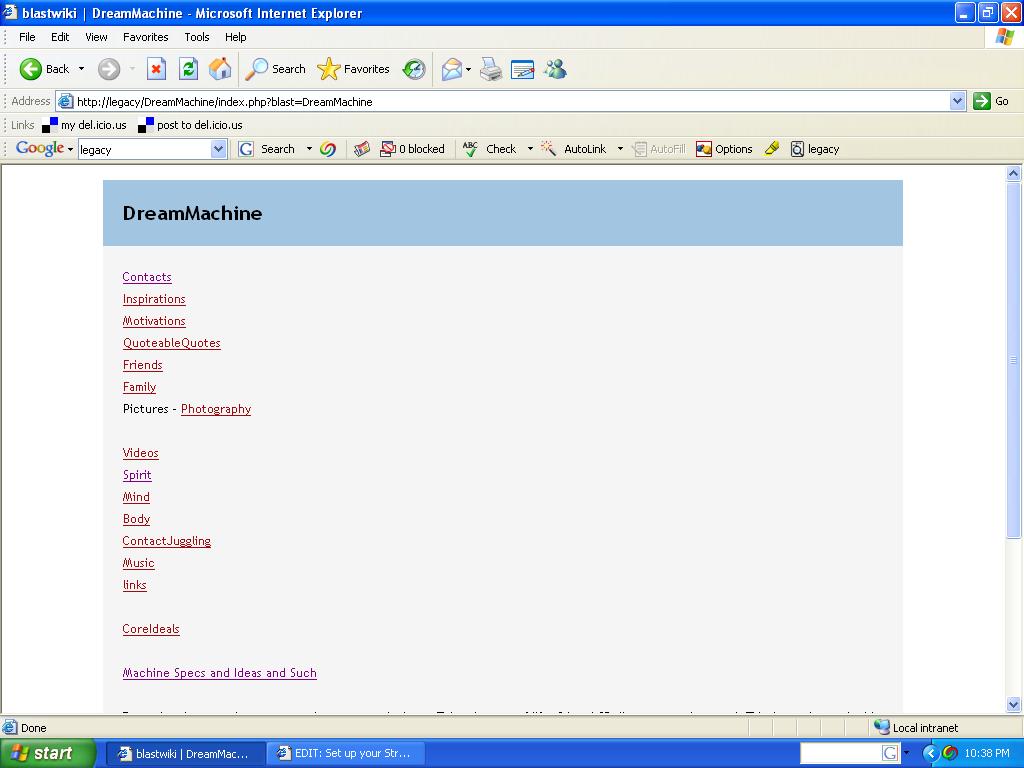The width and height of the screenshot is (1024, 768).
Task: Follow the Motivations link
Action: (x=154, y=321)
